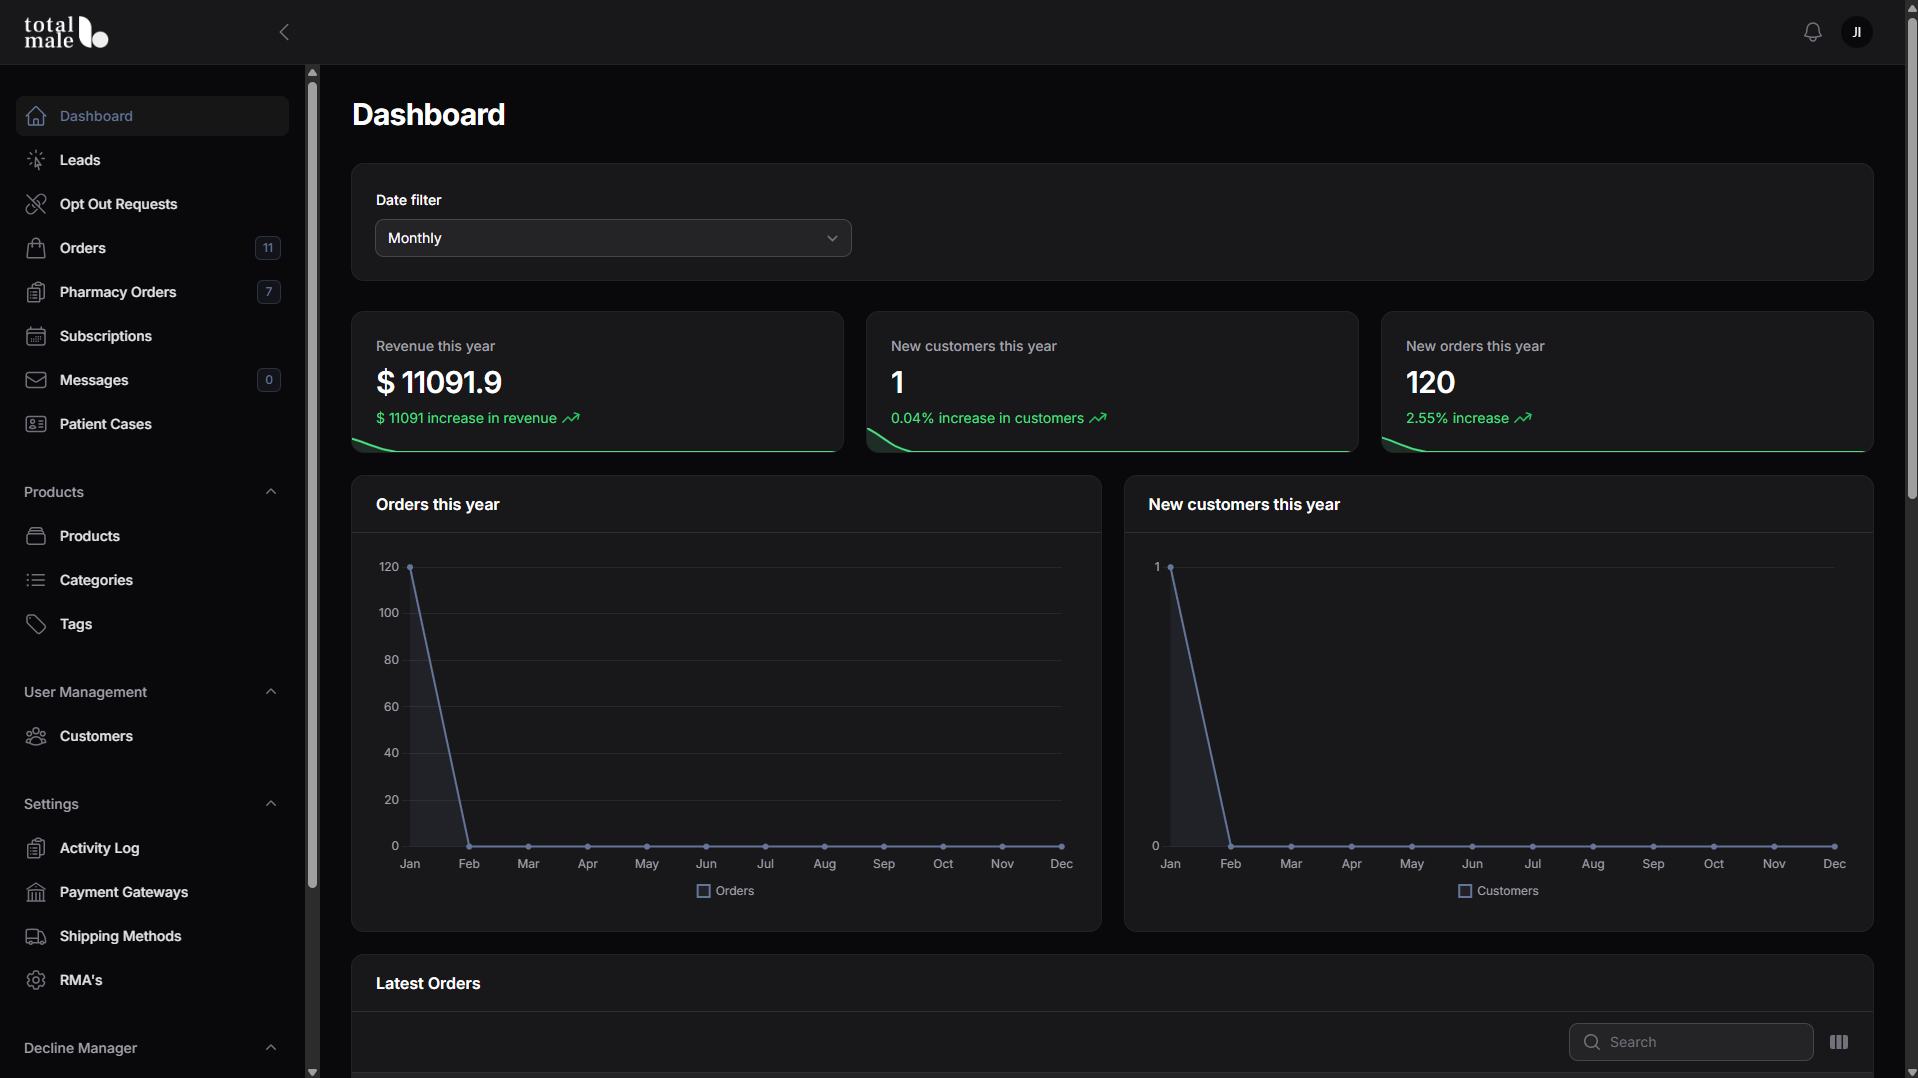Open Pharmacy Orders menu item
Screen dimensions: 1918x1078
pos(152,292)
